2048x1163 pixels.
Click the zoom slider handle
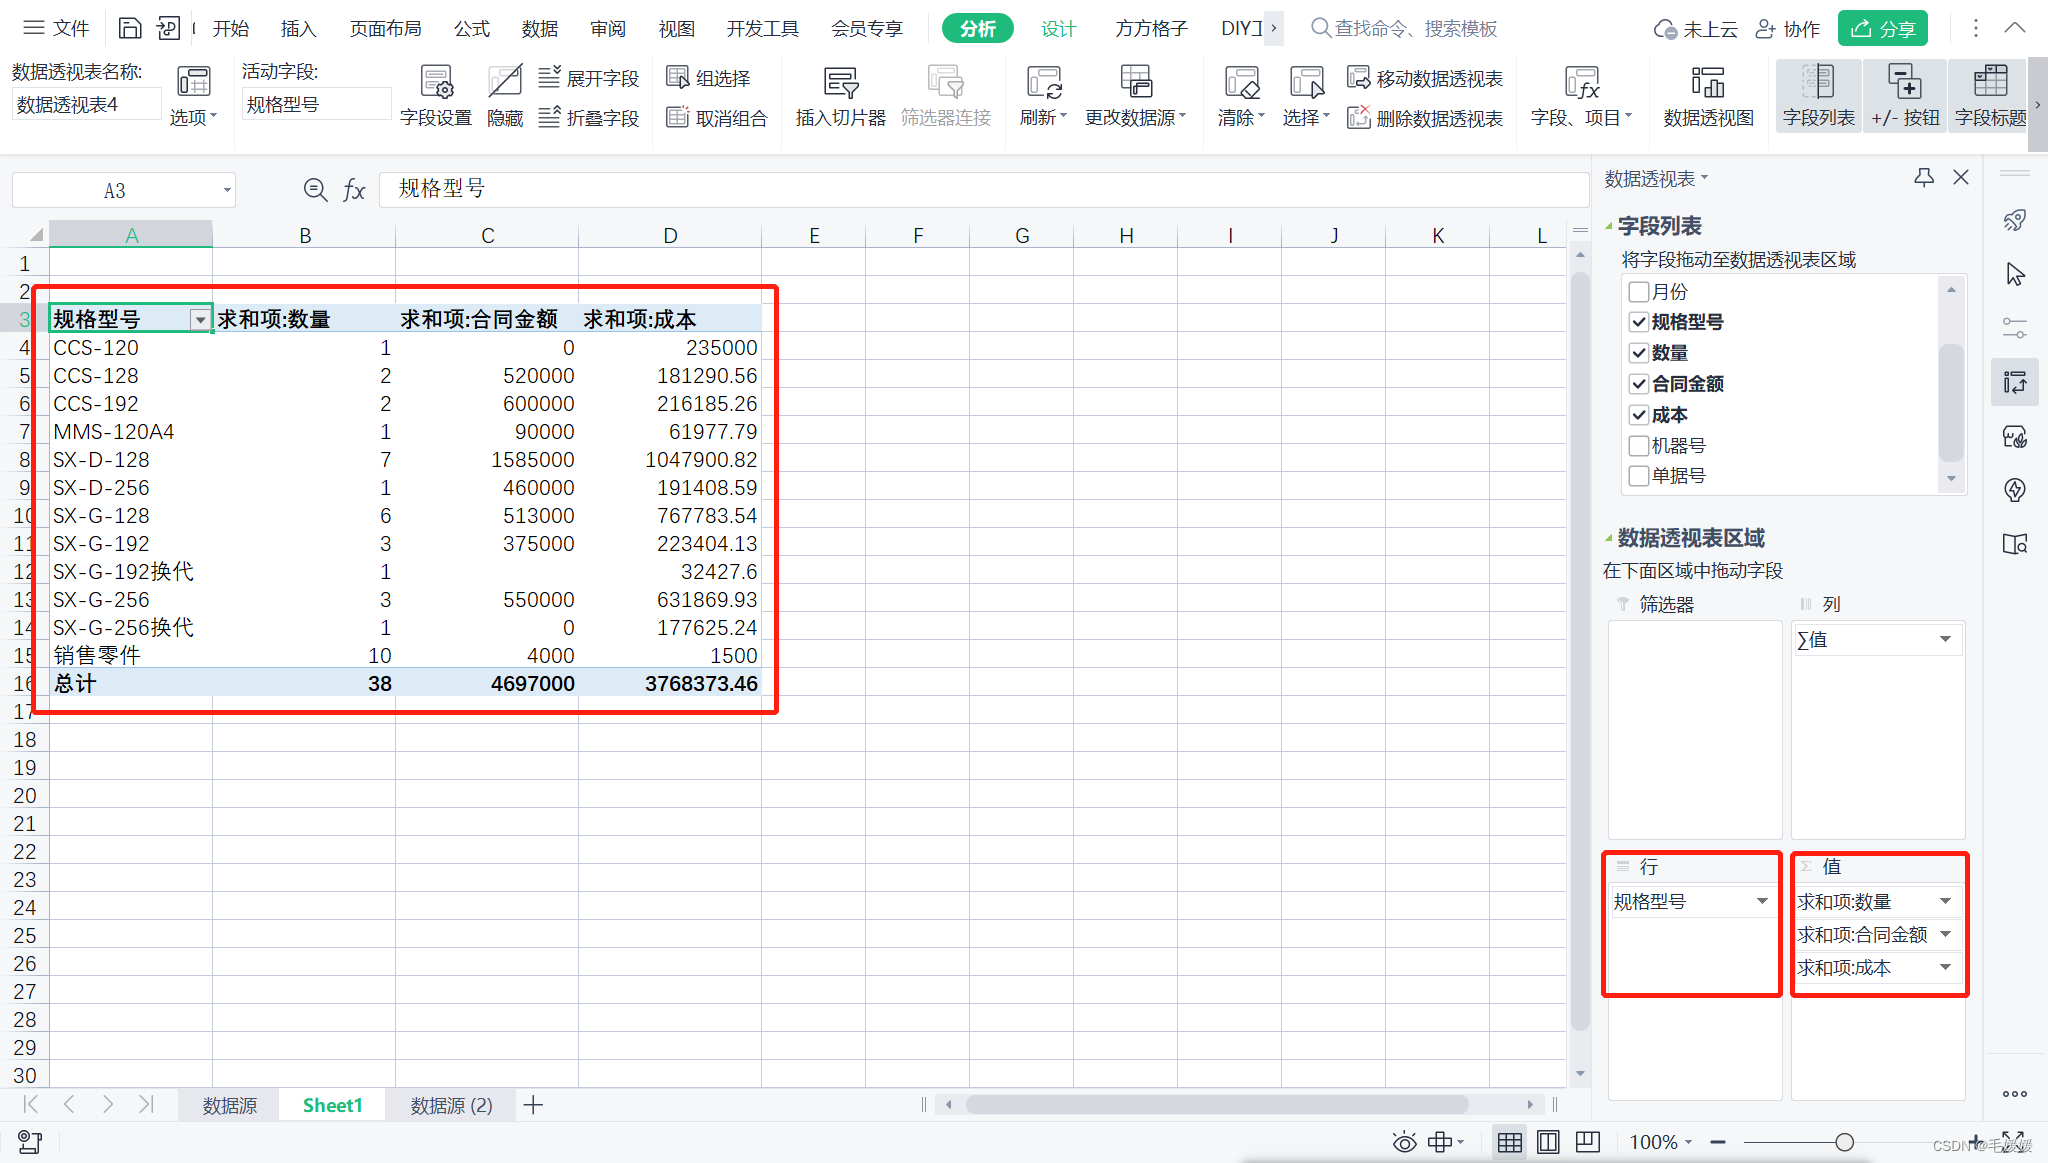click(1845, 1142)
